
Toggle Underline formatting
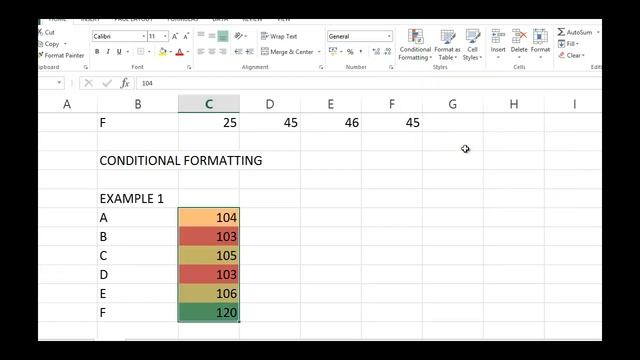pyautogui.click(x=119, y=52)
